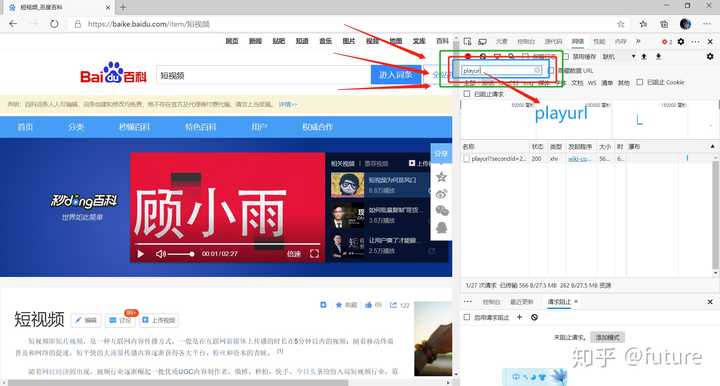Toggle hide data URLs checkbox
The image size is (720, 386).
[x=551, y=70]
